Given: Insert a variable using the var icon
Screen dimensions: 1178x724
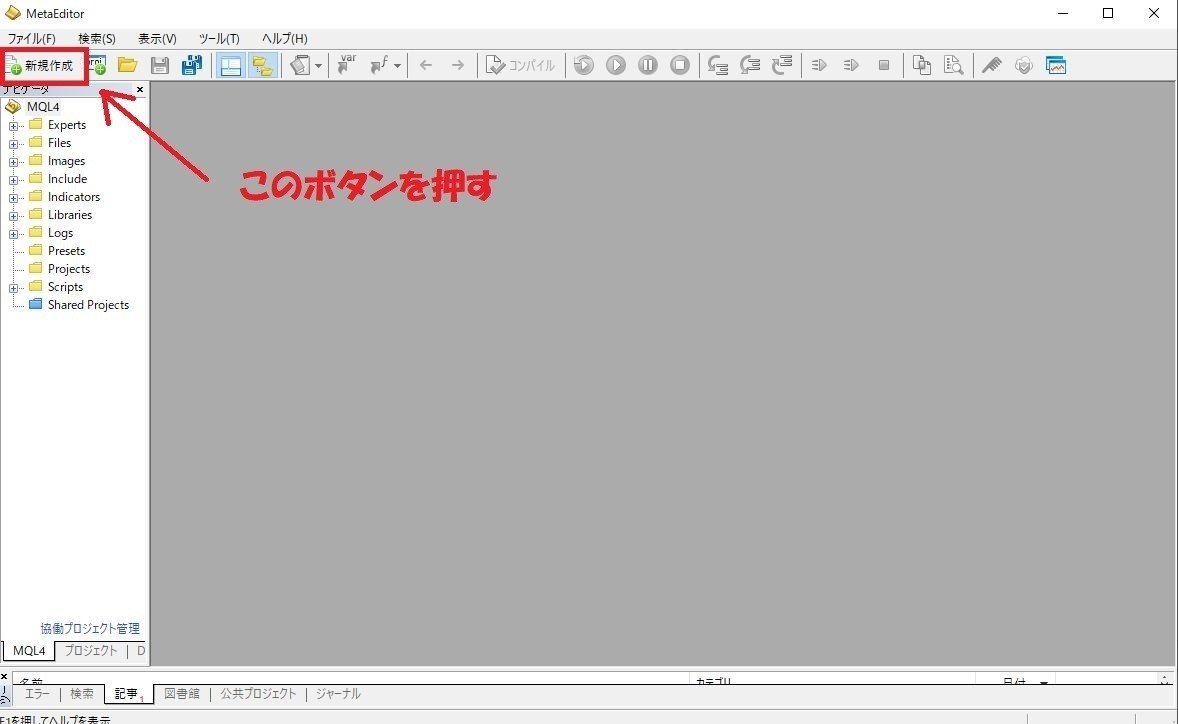Looking at the screenshot, I should 347,64.
